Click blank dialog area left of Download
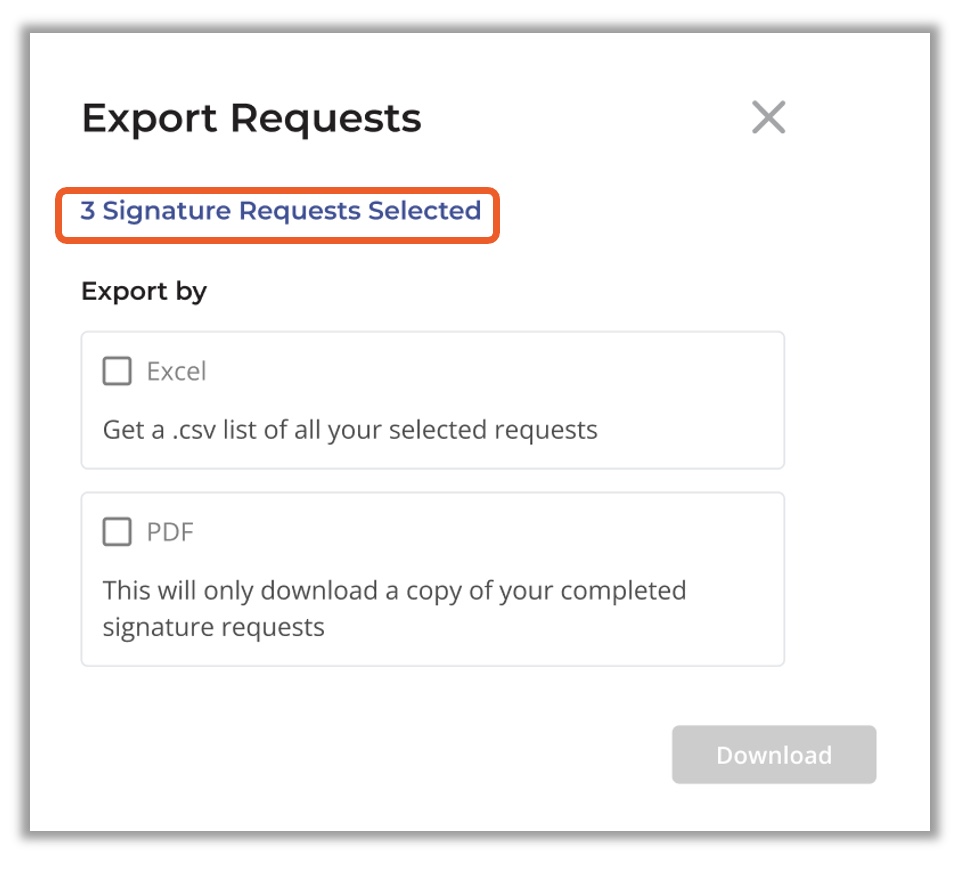The height and width of the screenshot is (876, 970). [x=371, y=755]
